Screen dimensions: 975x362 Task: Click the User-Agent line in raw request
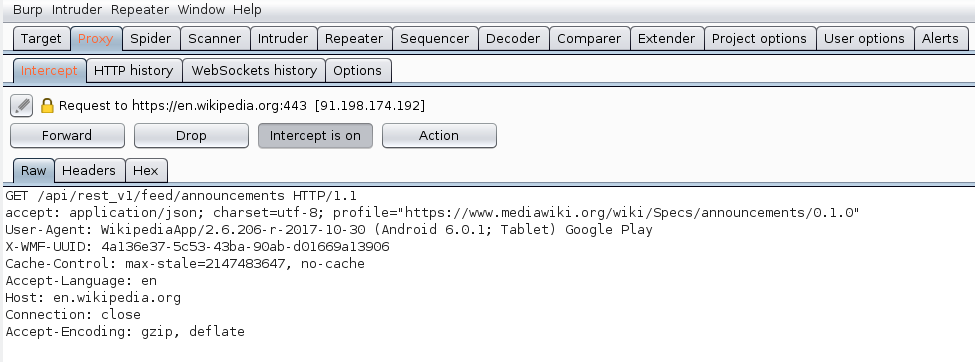[329, 230]
